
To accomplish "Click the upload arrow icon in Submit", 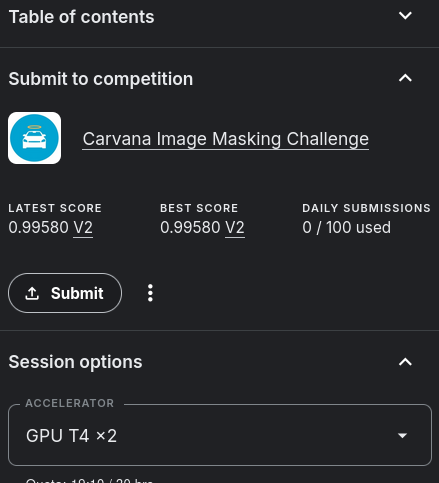I will pyautogui.click(x=32, y=293).
